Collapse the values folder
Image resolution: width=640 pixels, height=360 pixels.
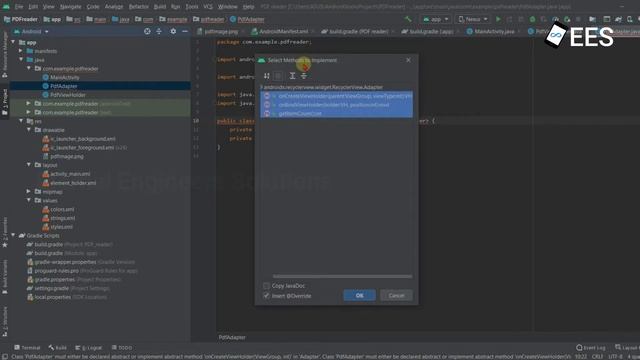pyautogui.click(x=29, y=200)
